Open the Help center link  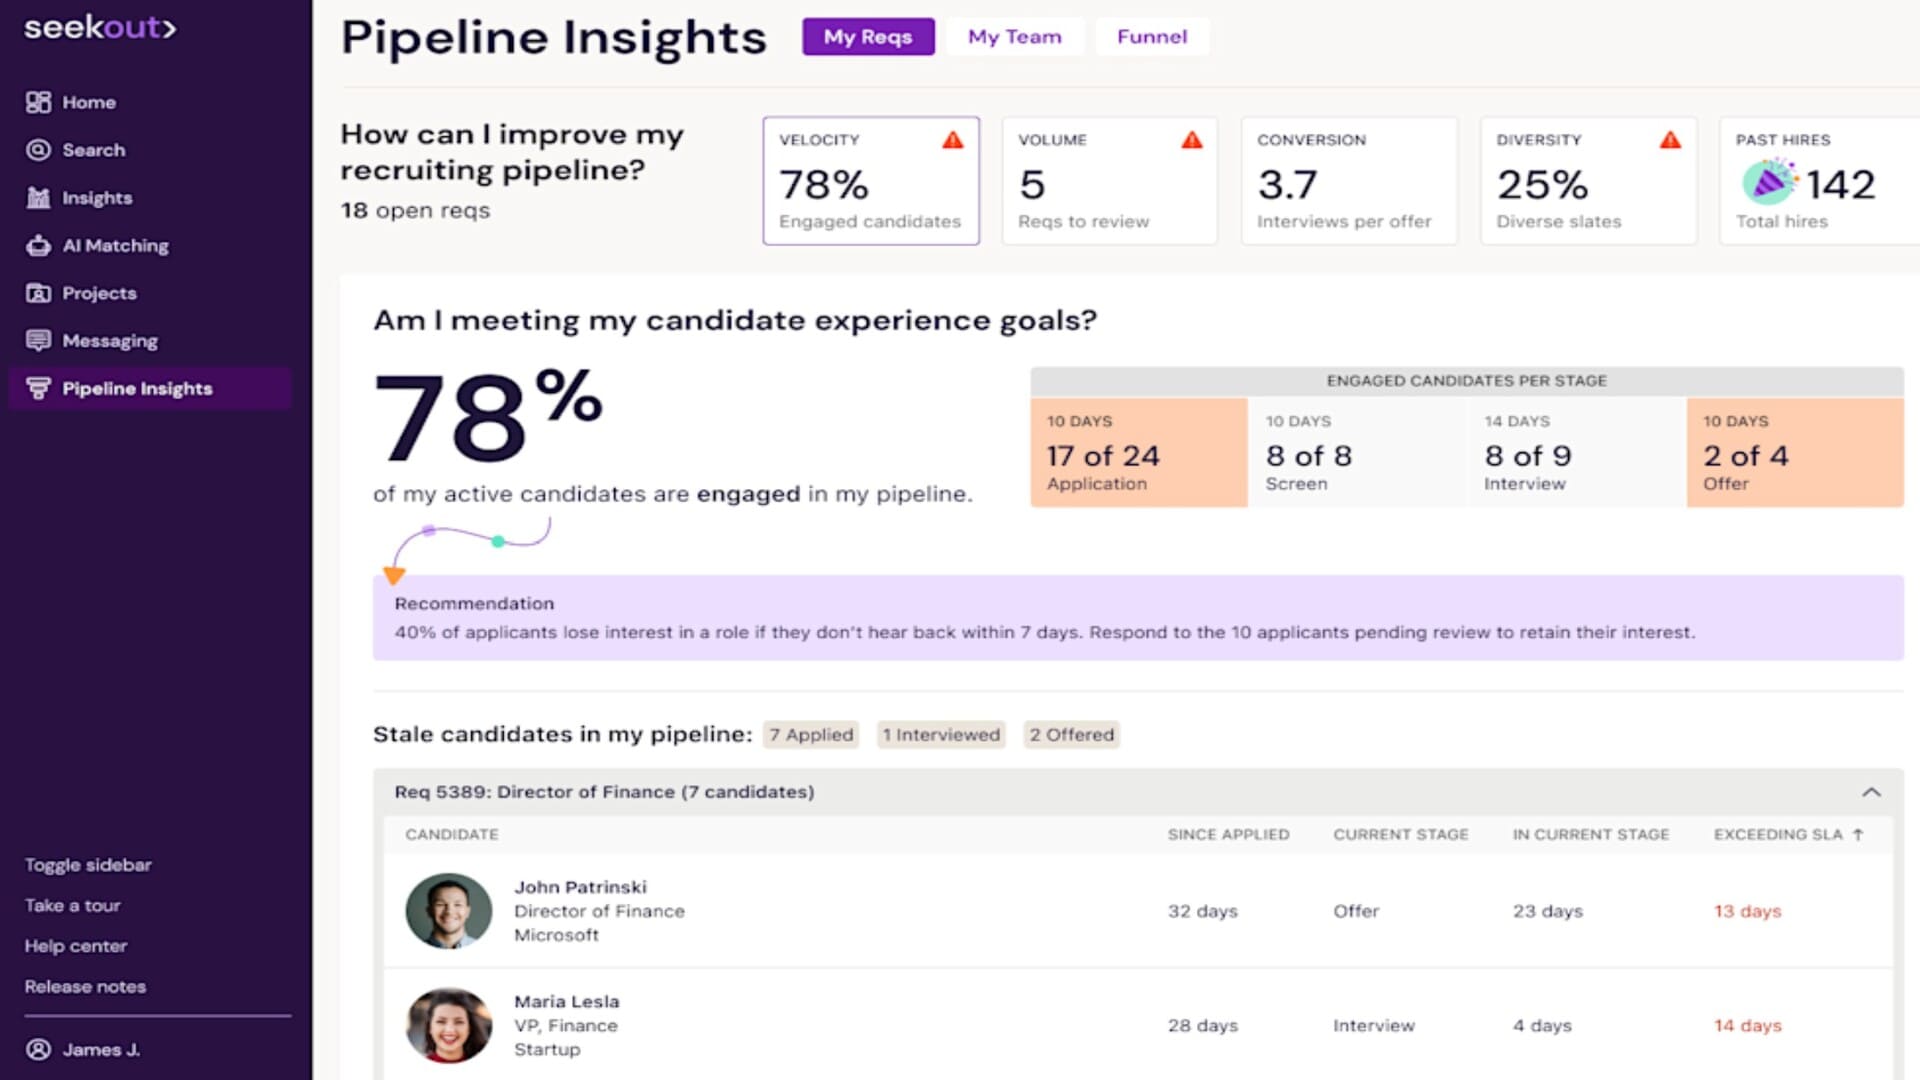(x=75, y=946)
